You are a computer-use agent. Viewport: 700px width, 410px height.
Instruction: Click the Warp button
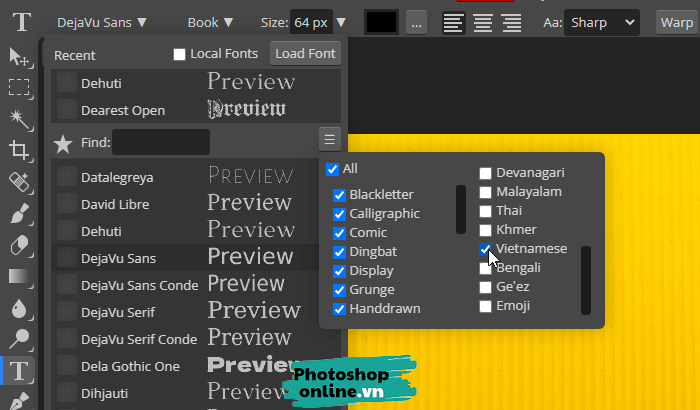tap(676, 22)
